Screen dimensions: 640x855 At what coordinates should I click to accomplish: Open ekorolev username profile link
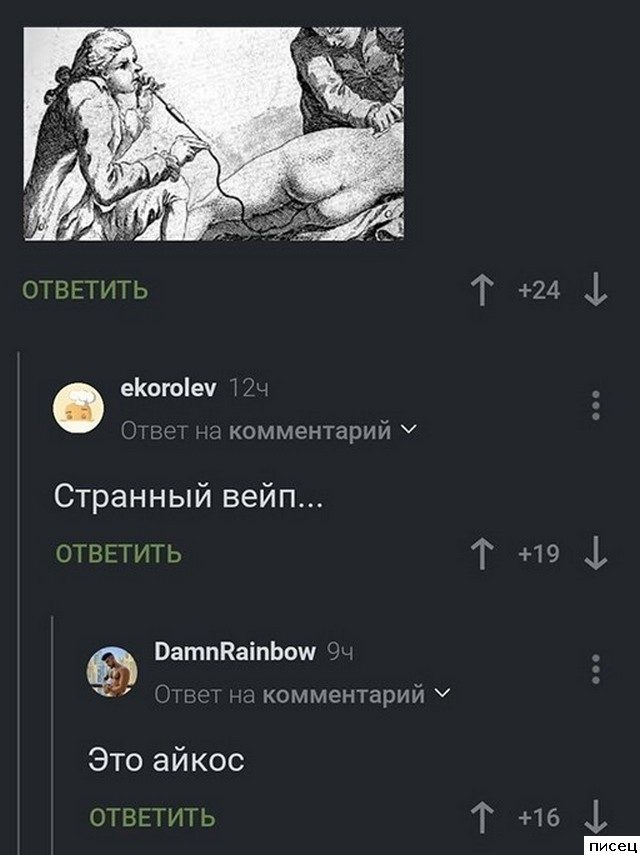[168, 388]
